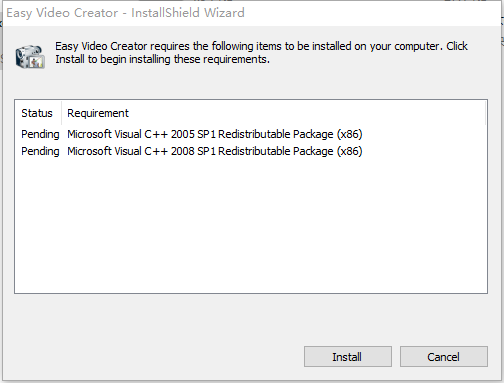Start installation with the Install button
504x383 pixels.
point(348,357)
